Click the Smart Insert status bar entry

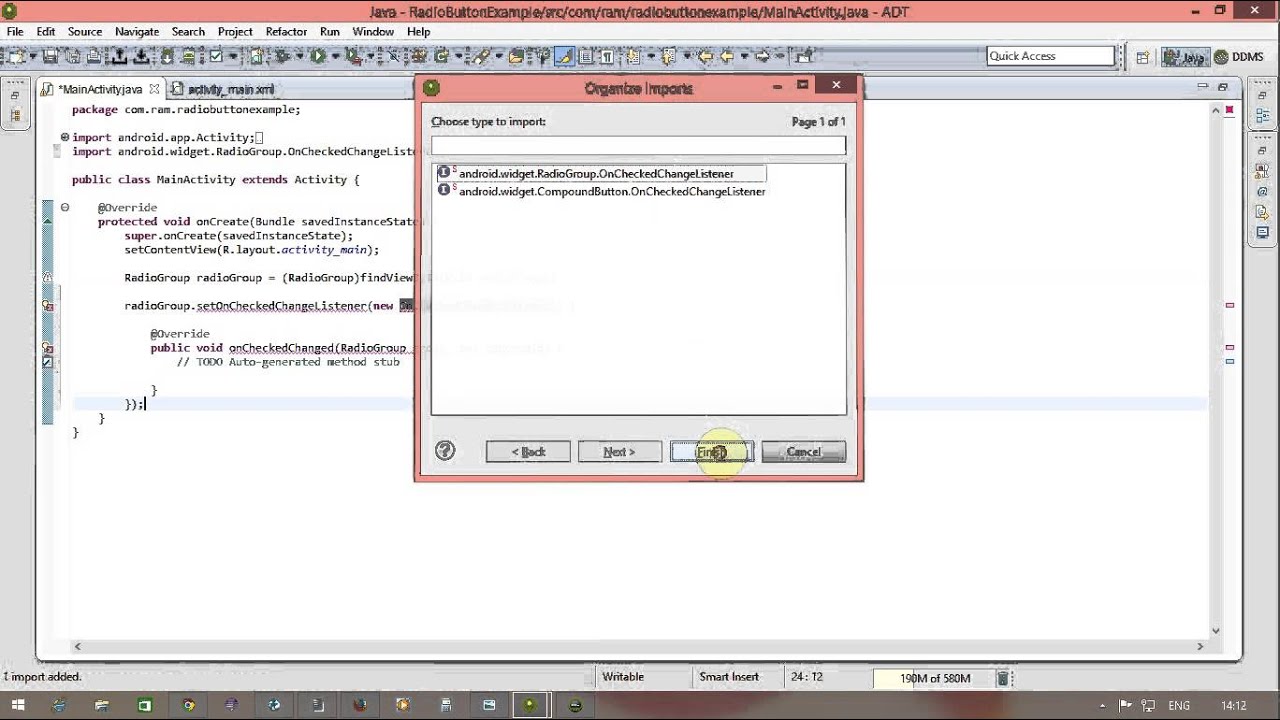point(729,677)
